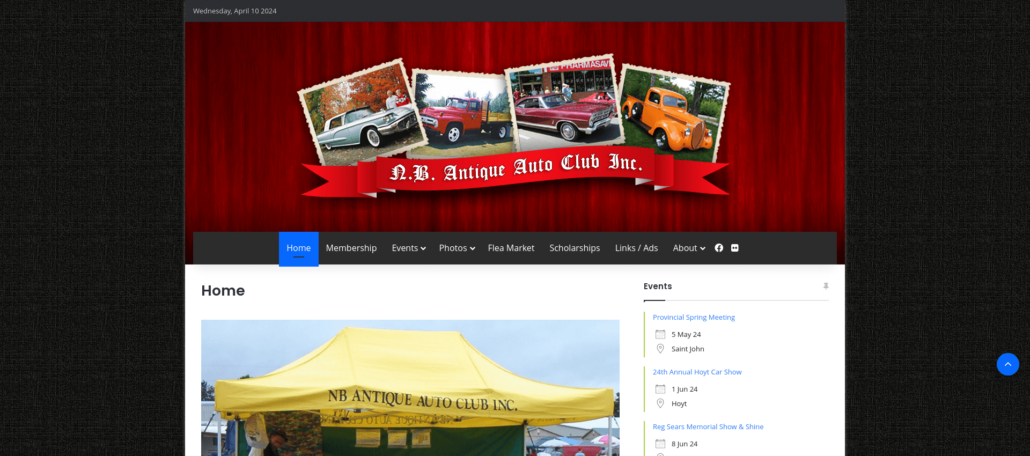Click the scroll-to-top arrow button

[x=1007, y=364]
